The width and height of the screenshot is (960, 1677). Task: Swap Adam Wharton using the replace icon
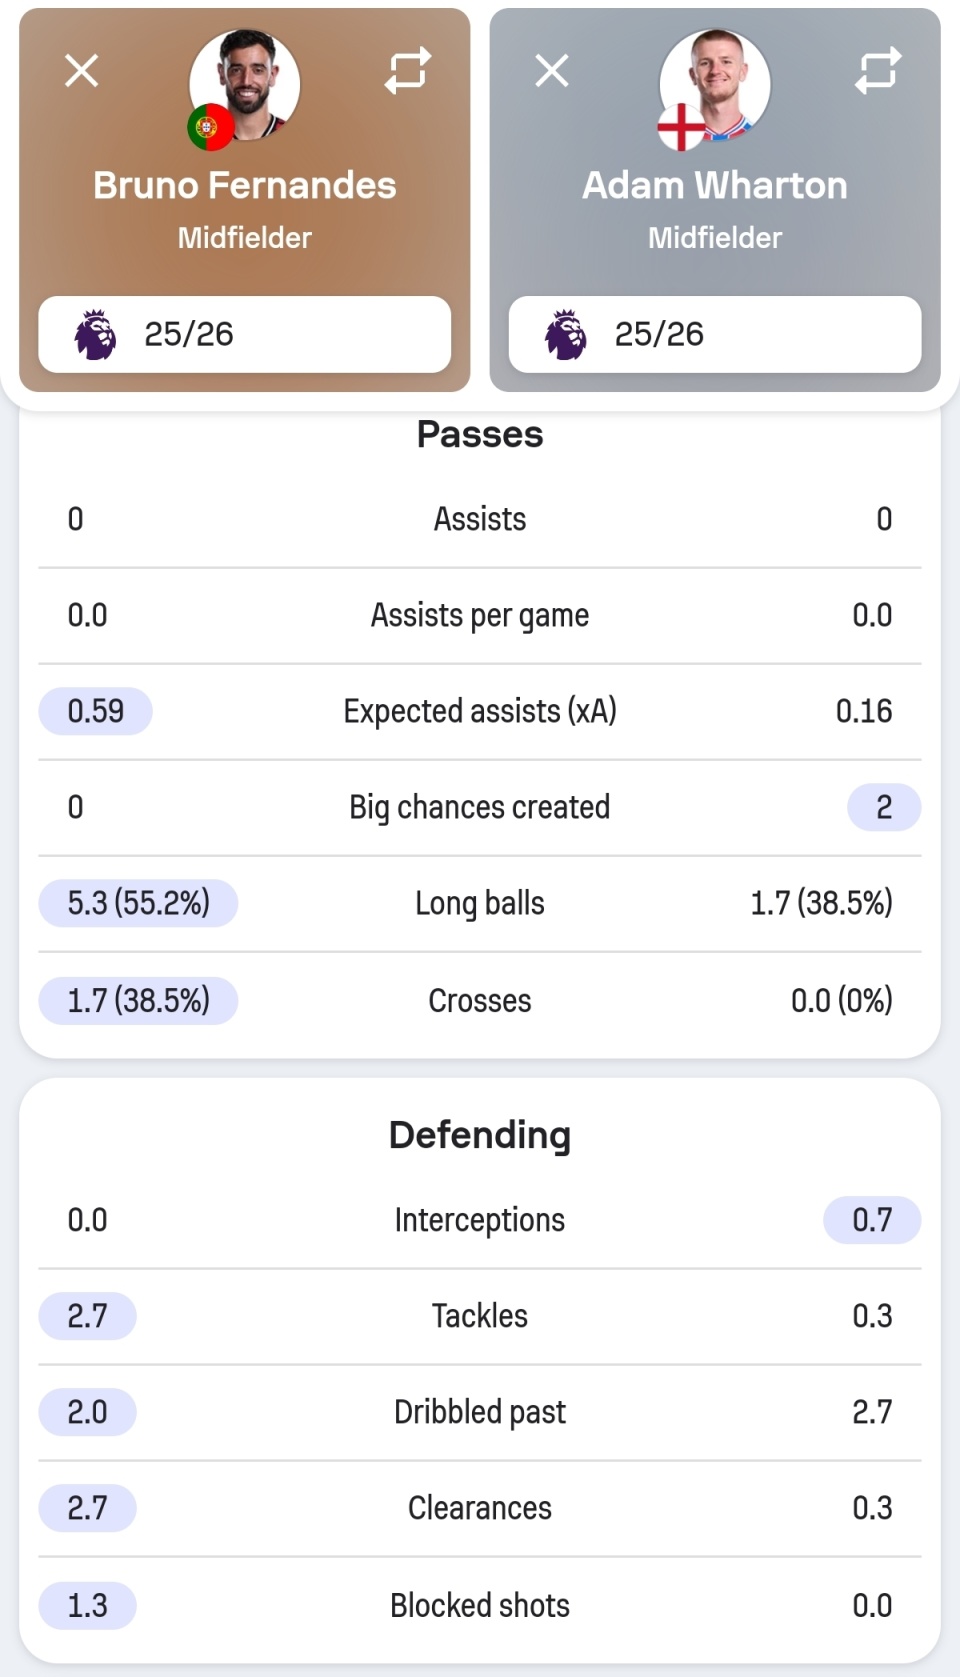click(878, 71)
